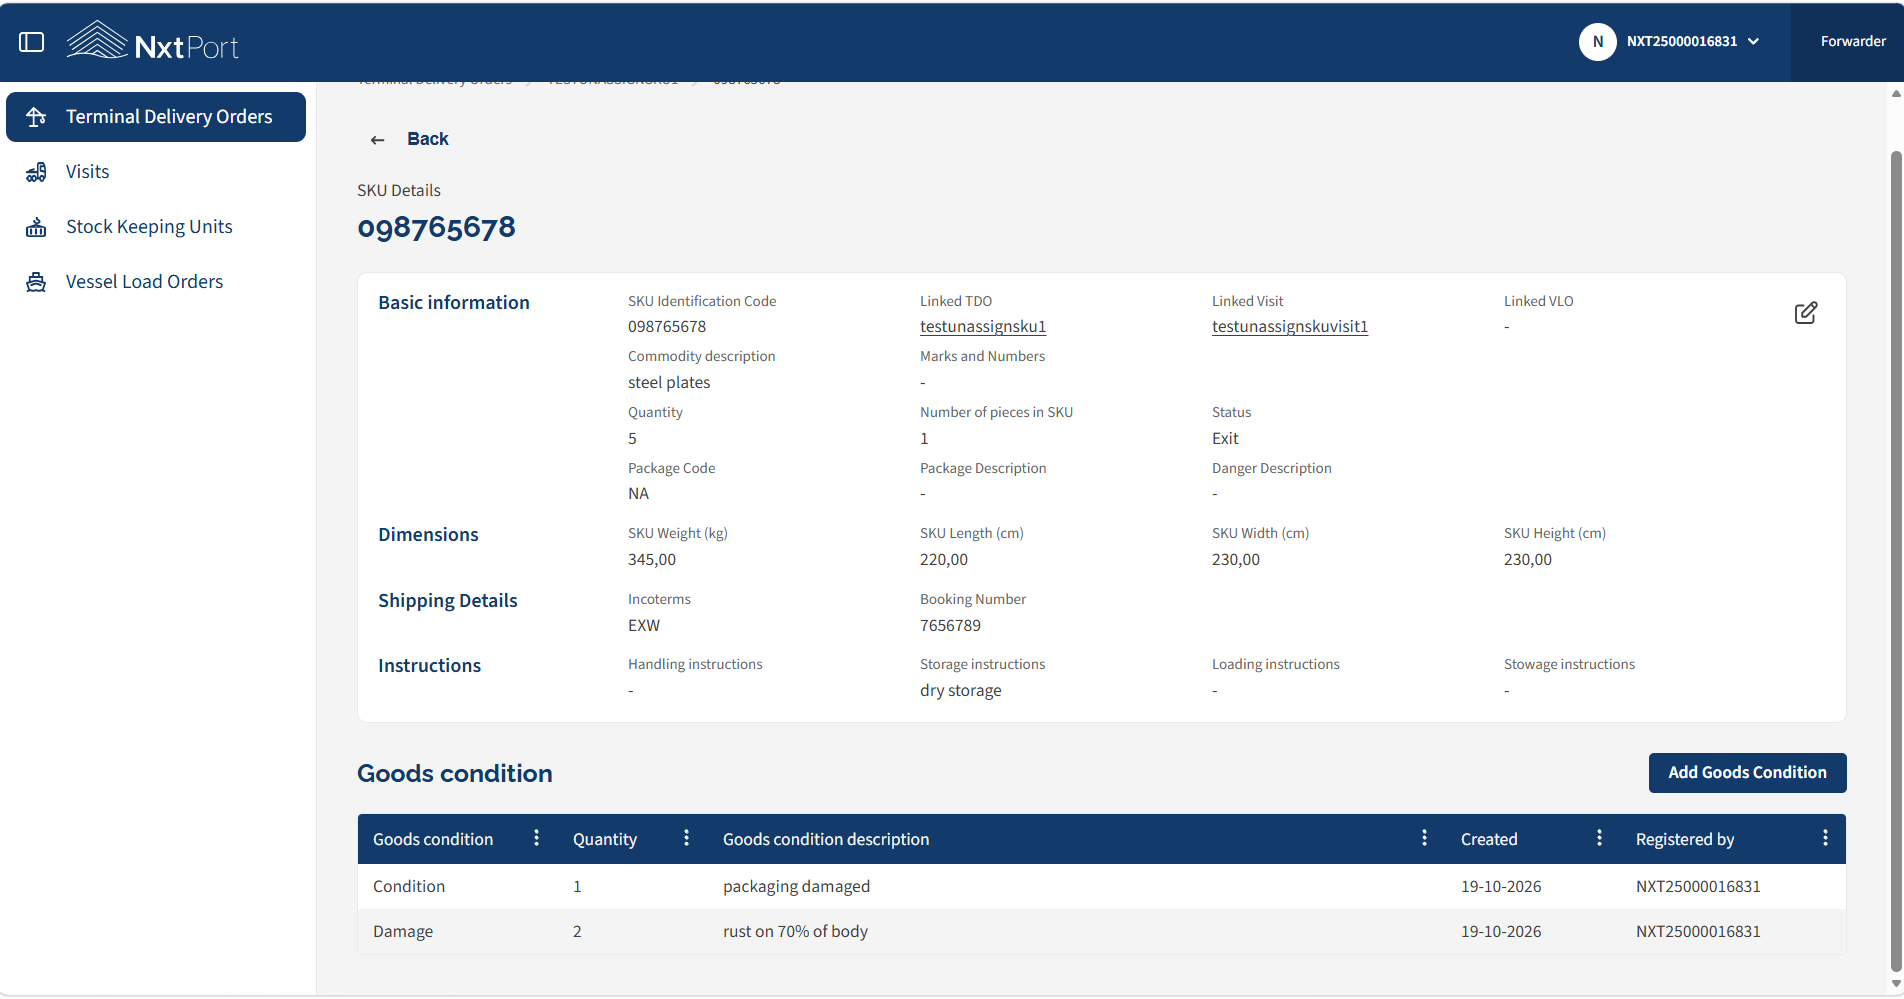Open linked TDO testunassignsku1

click(983, 327)
